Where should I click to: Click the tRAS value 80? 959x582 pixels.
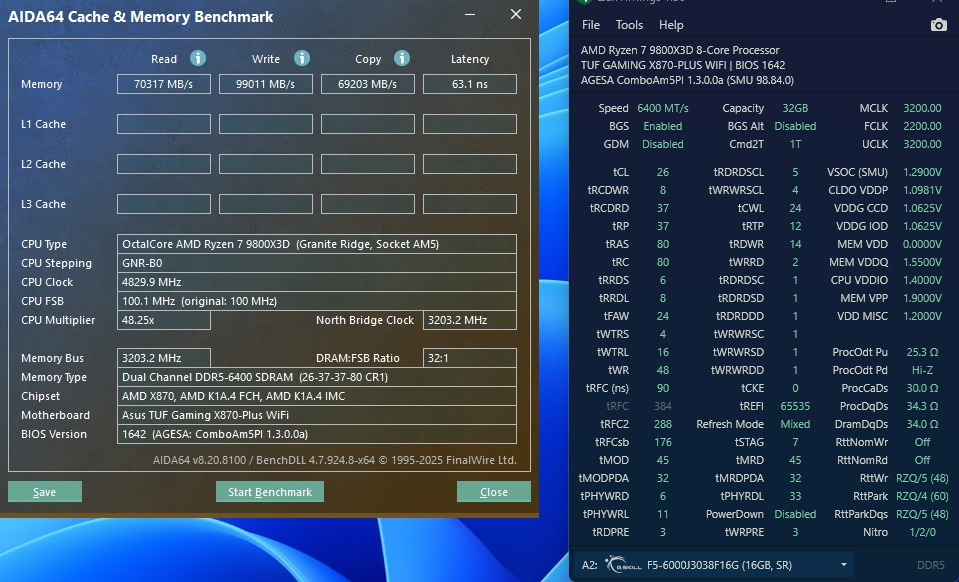(x=662, y=244)
